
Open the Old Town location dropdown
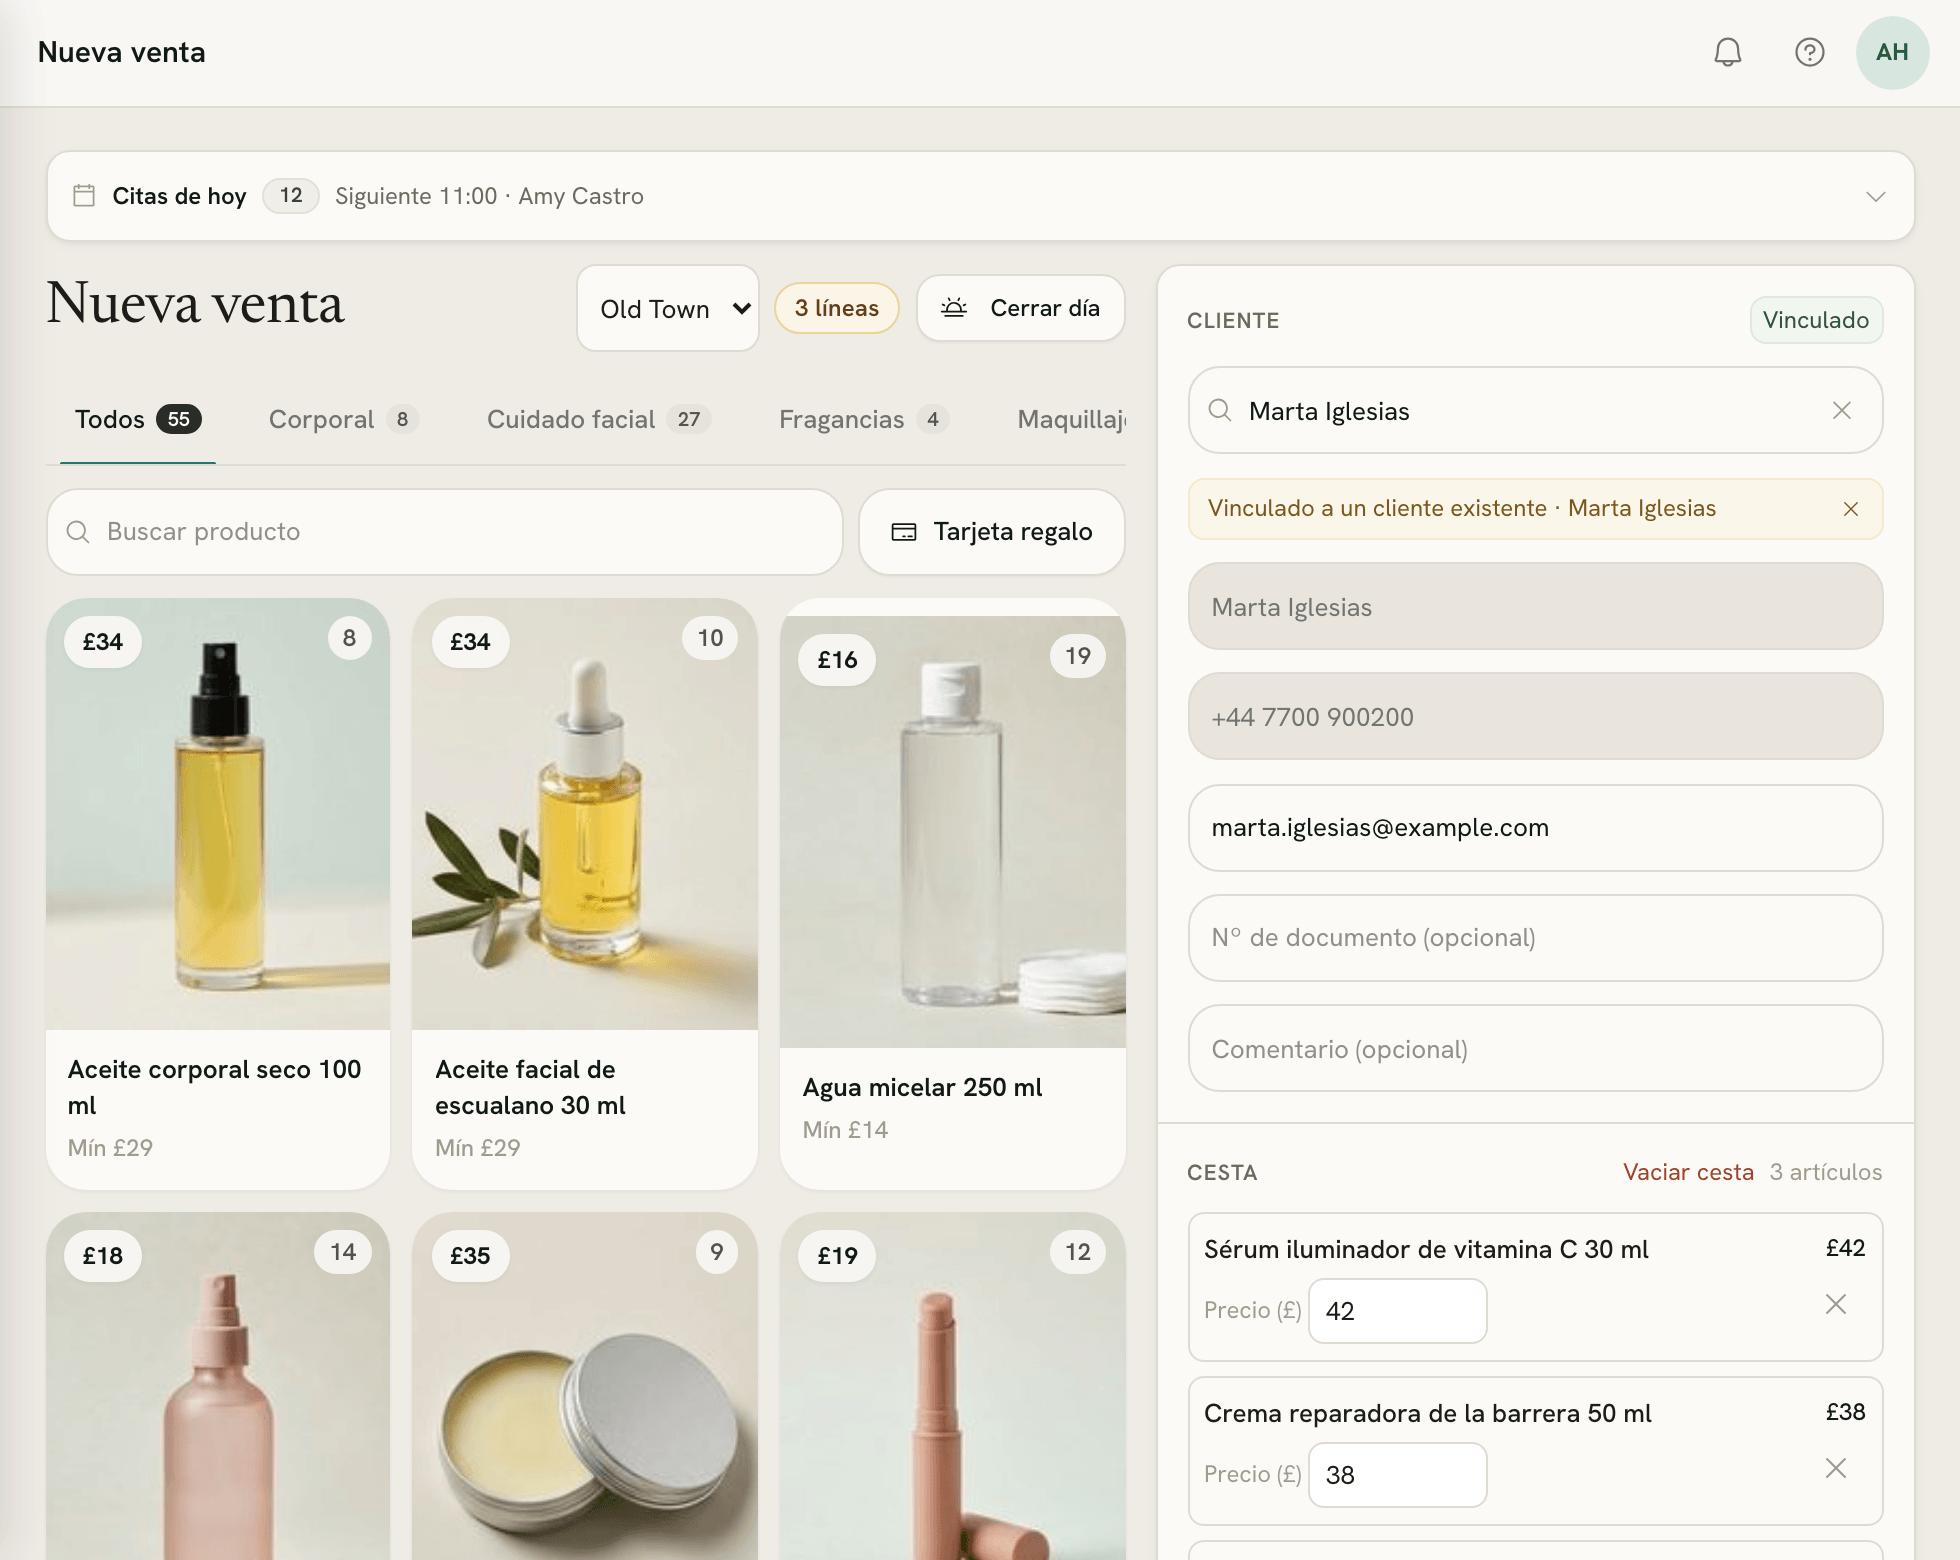pos(668,308)
